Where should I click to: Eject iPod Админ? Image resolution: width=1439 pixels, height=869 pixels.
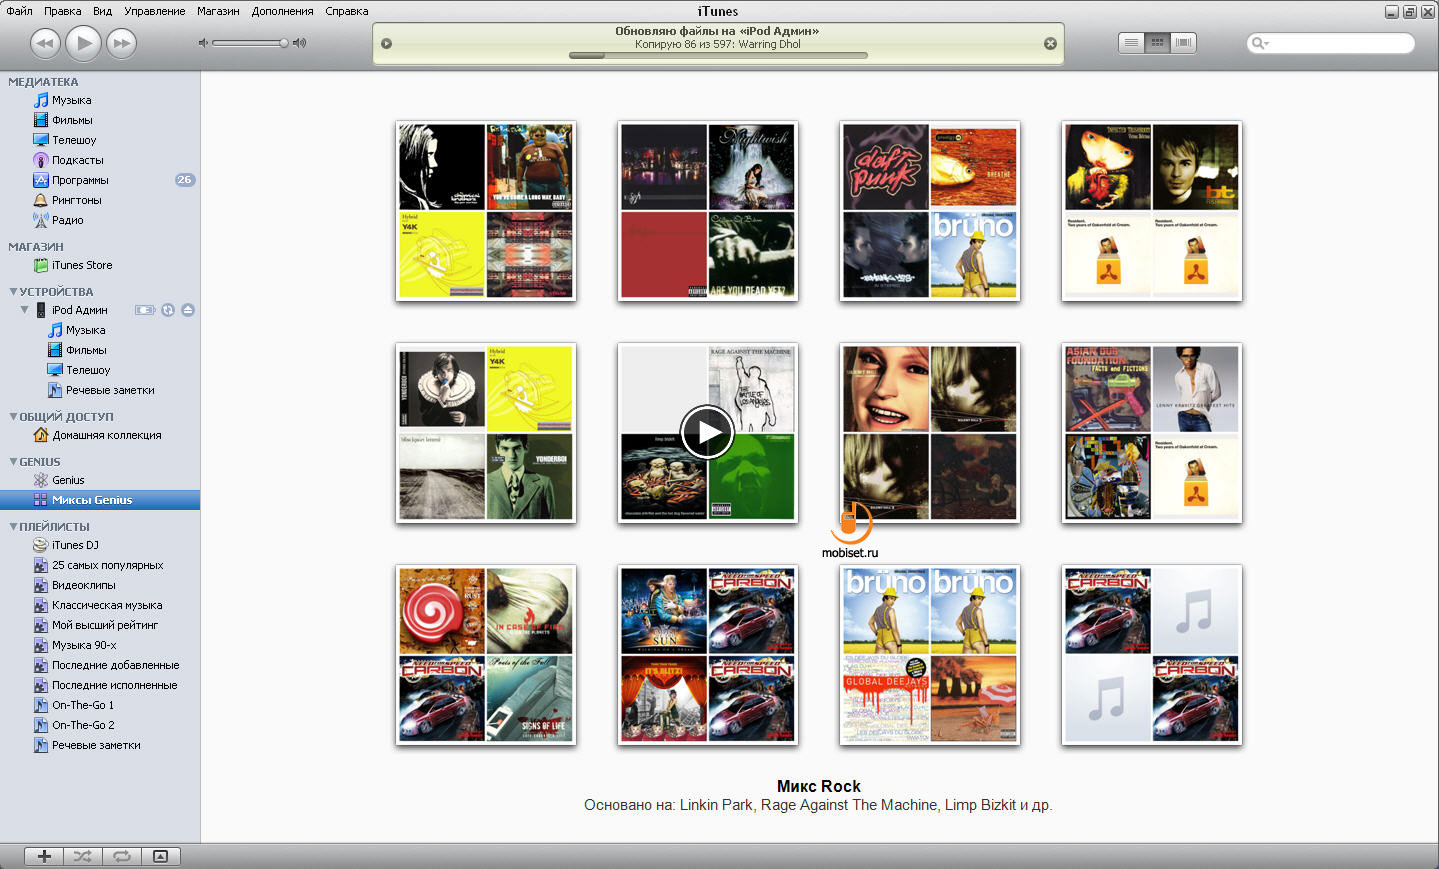tap(187, 310)
